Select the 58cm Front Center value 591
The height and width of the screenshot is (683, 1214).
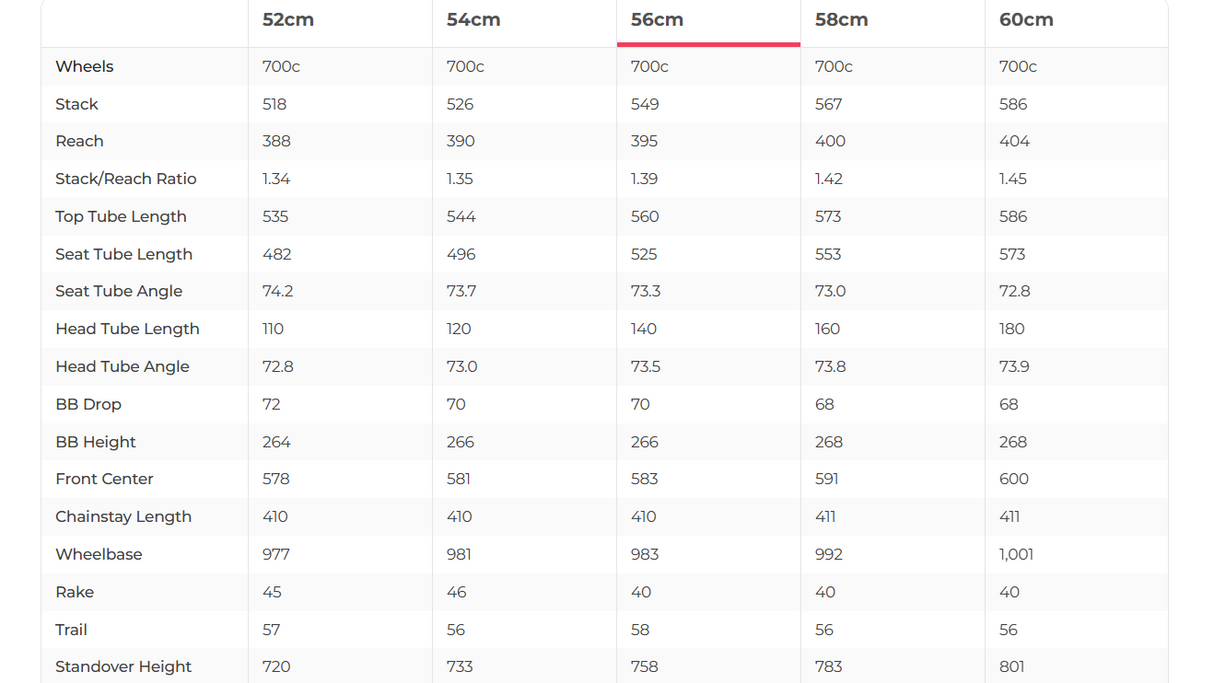[827, 480]
